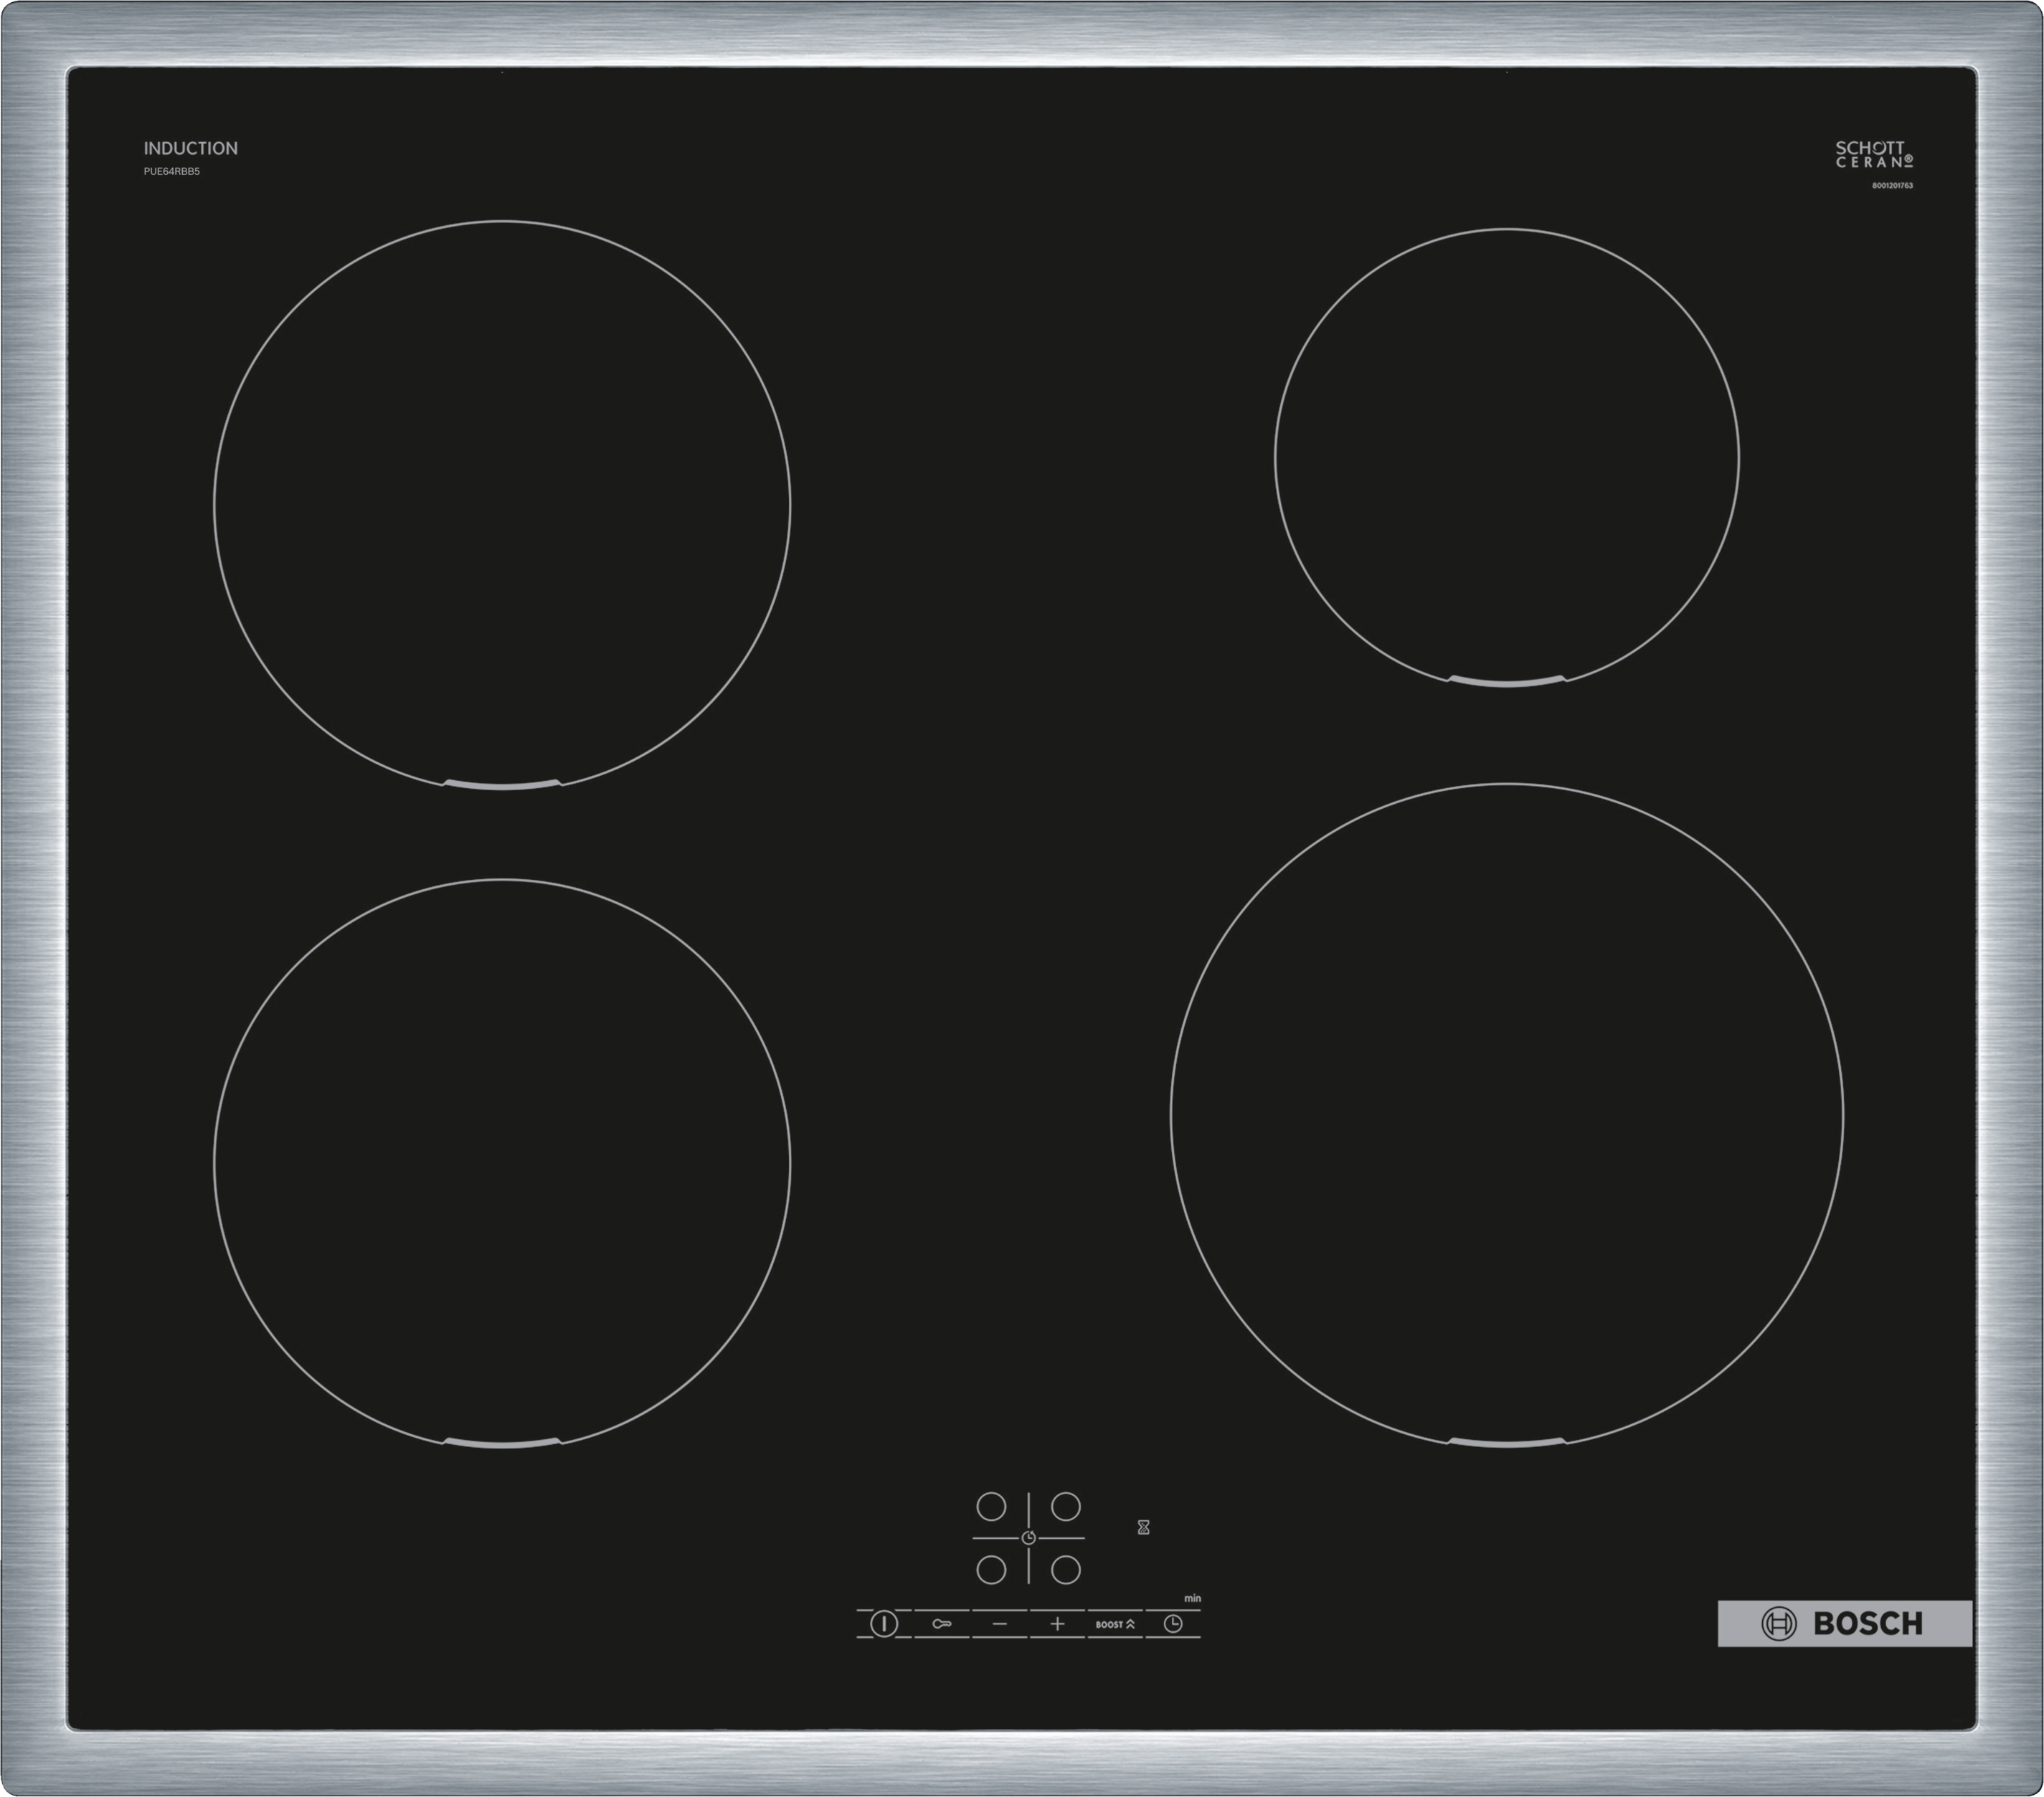2044x1797 pixels.
Task: Click the rear-left cooking zone ring
Action: pos(502,505)
